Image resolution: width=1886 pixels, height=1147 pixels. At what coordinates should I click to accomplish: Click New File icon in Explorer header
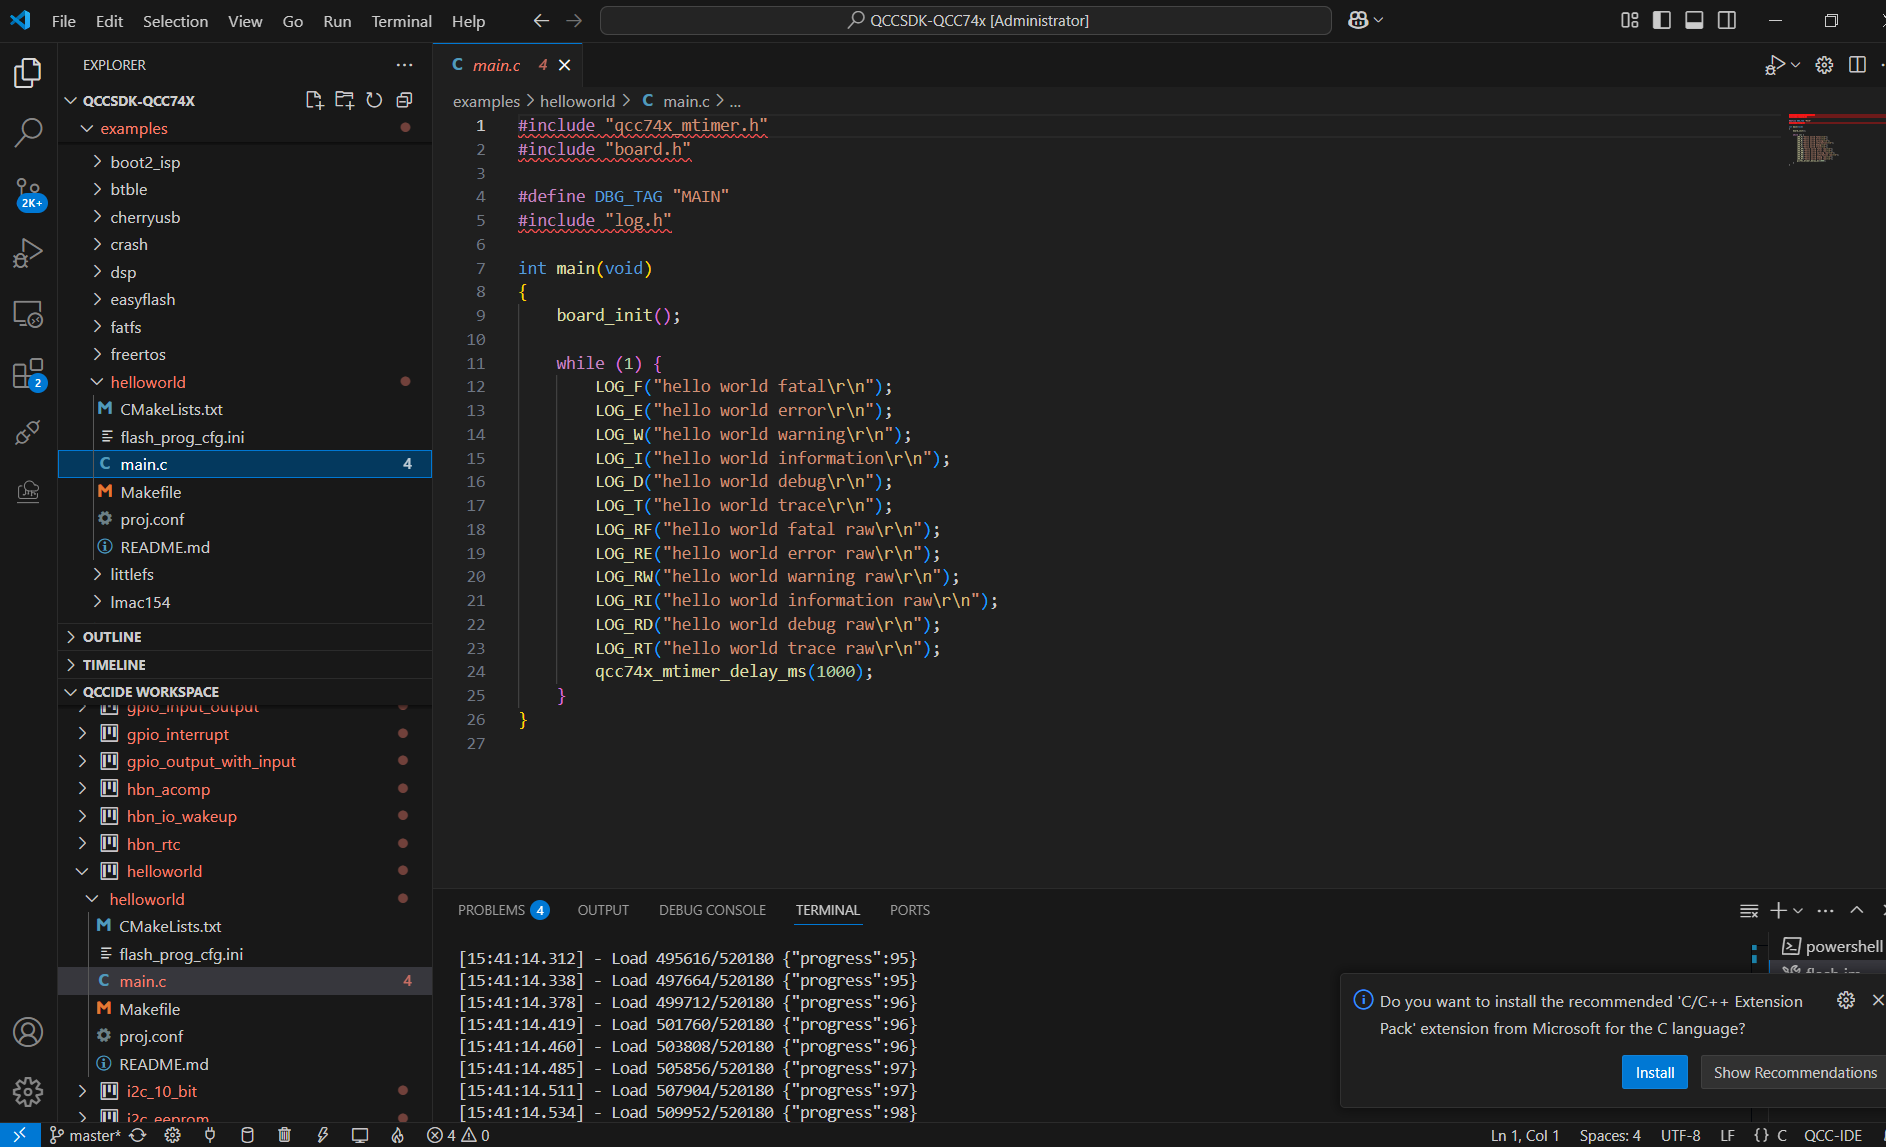[314, 100]
